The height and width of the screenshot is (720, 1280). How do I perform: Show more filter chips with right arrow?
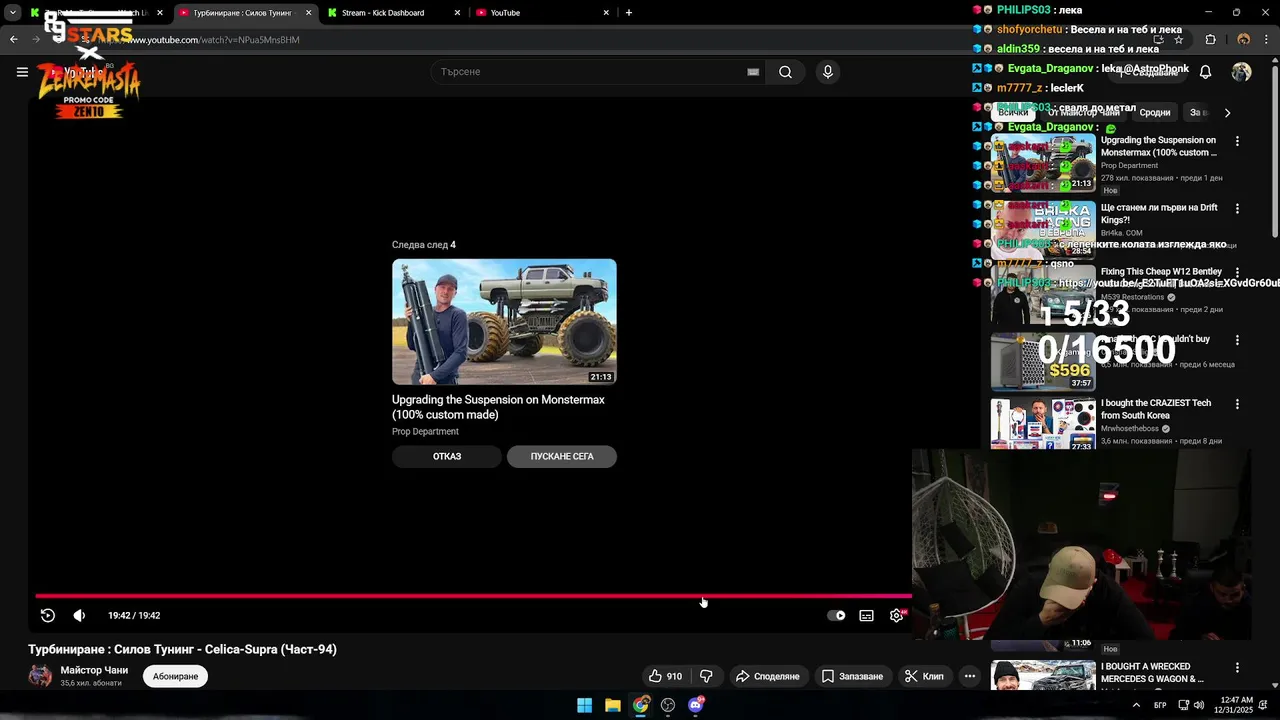[x=1227, y=113]
